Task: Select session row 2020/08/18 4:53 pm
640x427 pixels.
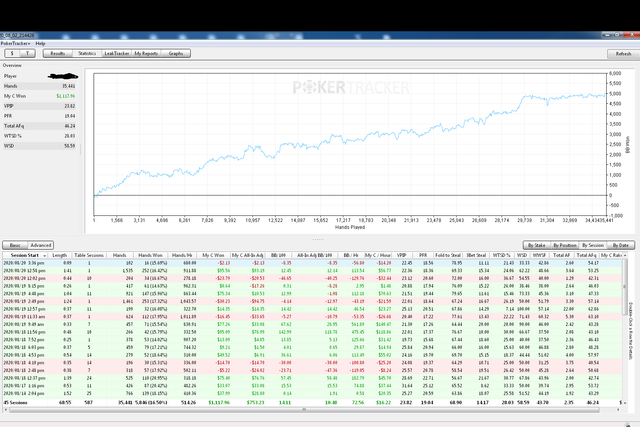Action: (x=313, y=355)
